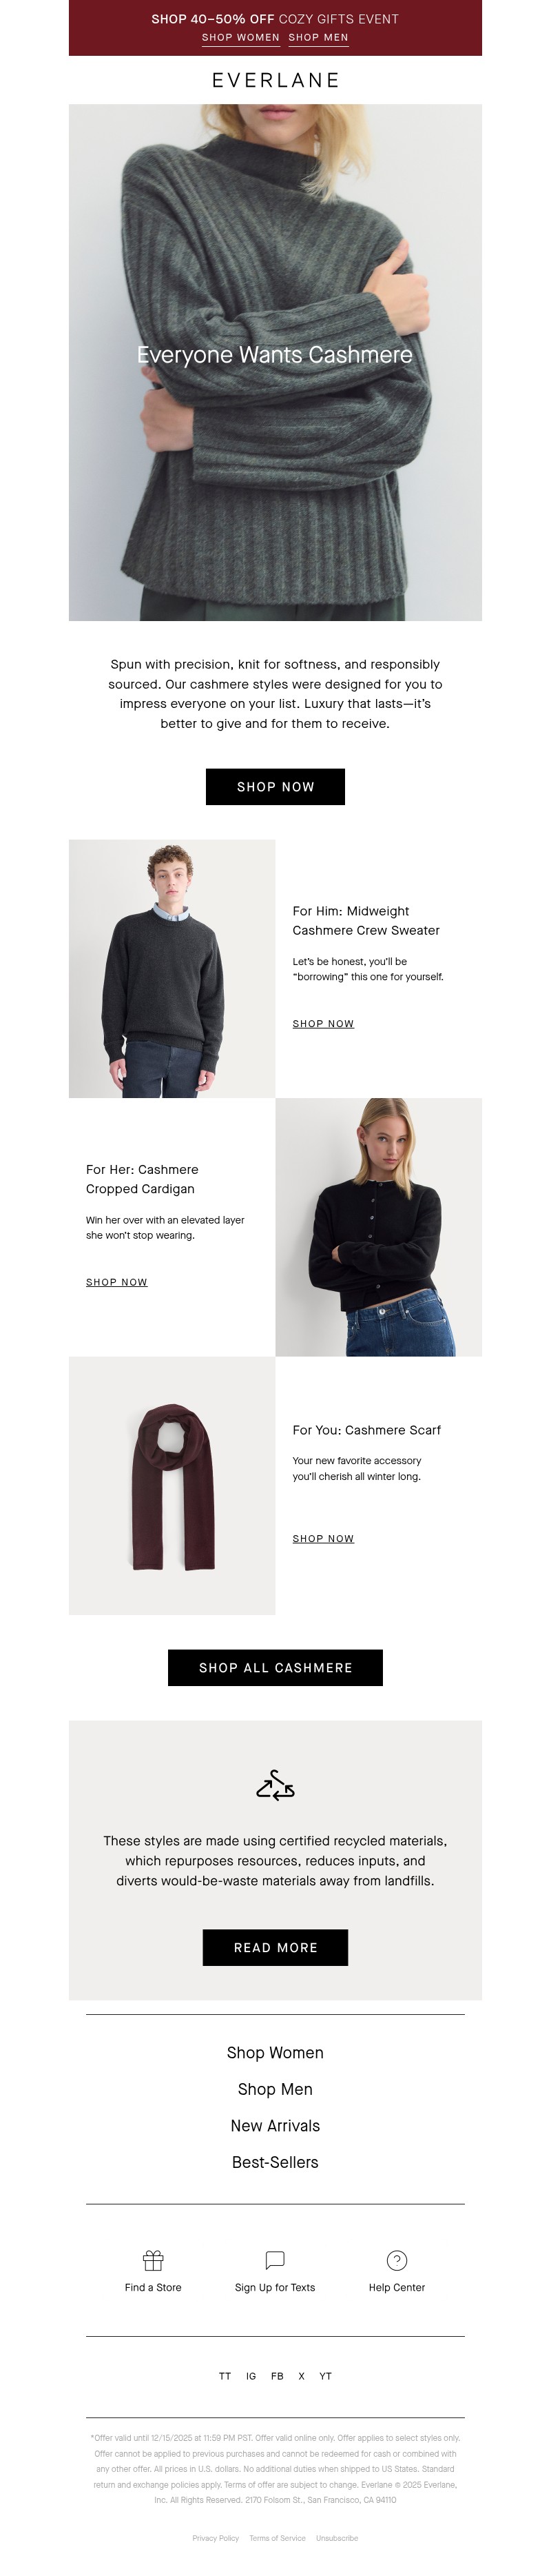Screen dimensions: 551x2576
Task: Click the recycled hanger icon
Action: tap(275, 1785)
